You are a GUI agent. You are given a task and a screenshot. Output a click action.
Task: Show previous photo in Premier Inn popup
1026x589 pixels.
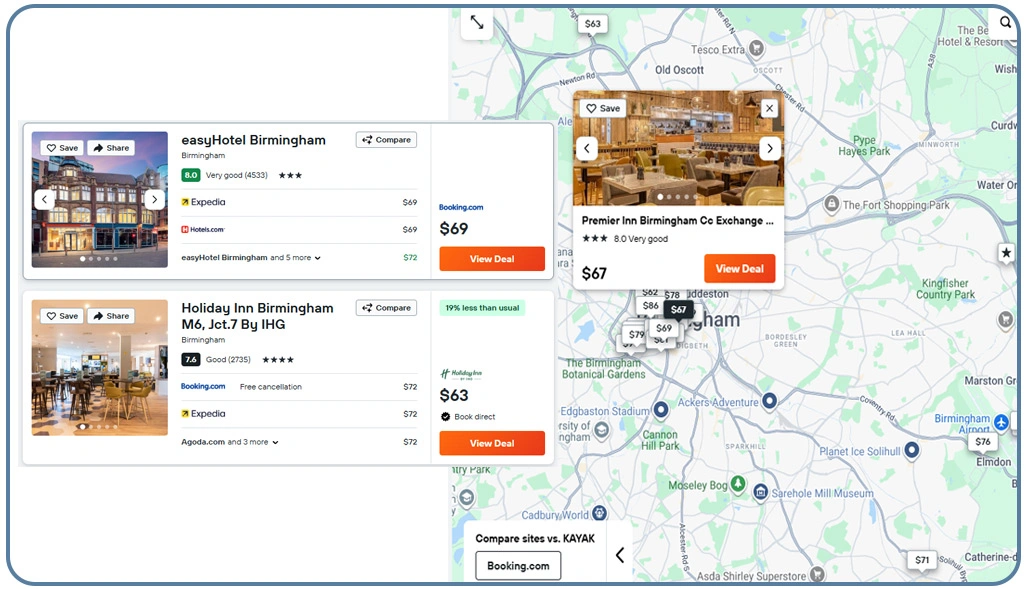coord(588,149)
